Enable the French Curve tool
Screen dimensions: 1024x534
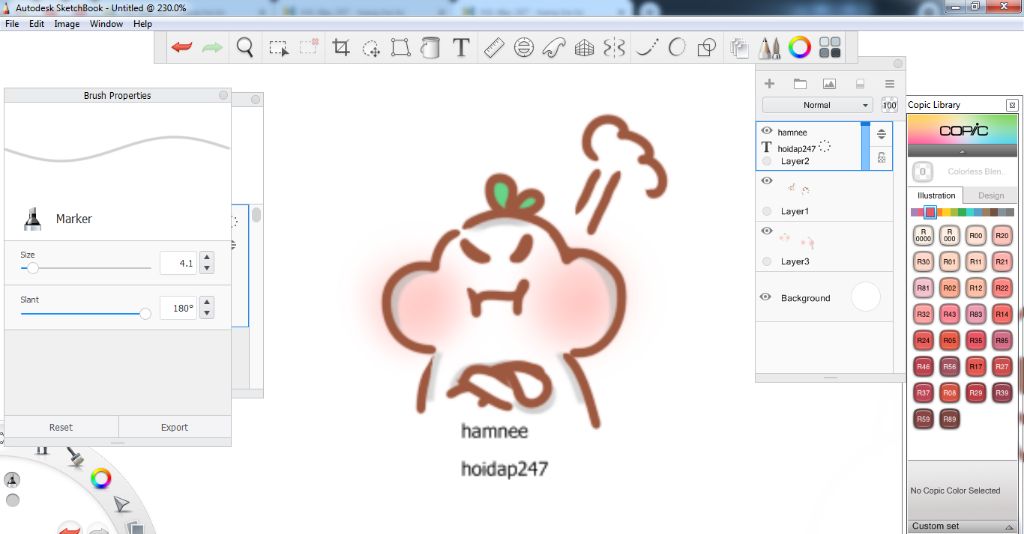point(554,48)
